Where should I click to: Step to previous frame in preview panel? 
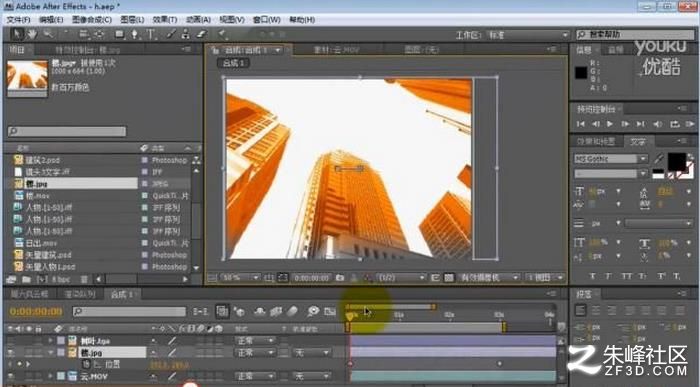coord(596,124)
